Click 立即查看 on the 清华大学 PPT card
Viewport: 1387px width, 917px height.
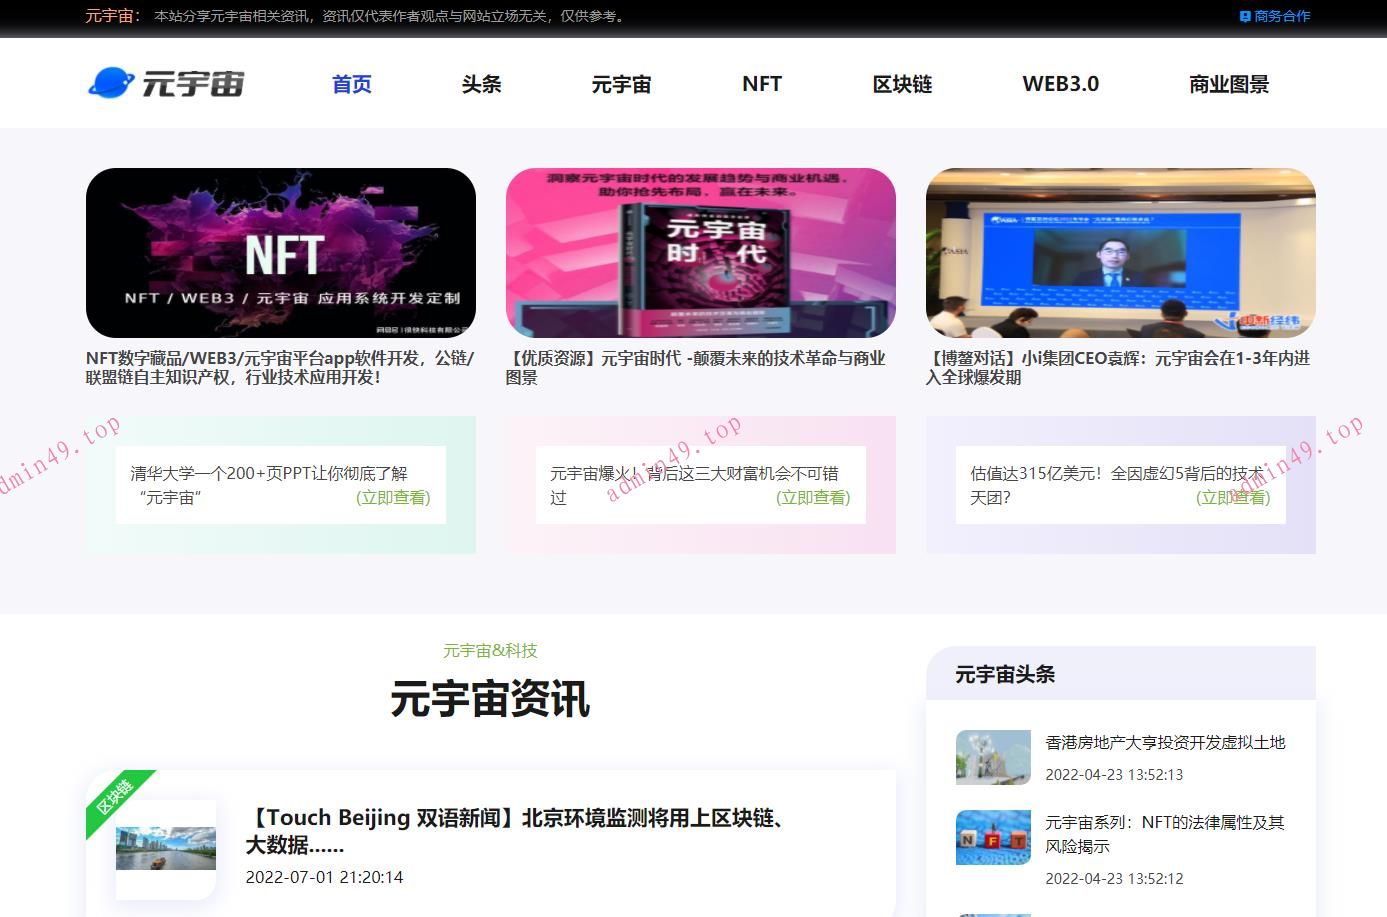pos(393,497)
